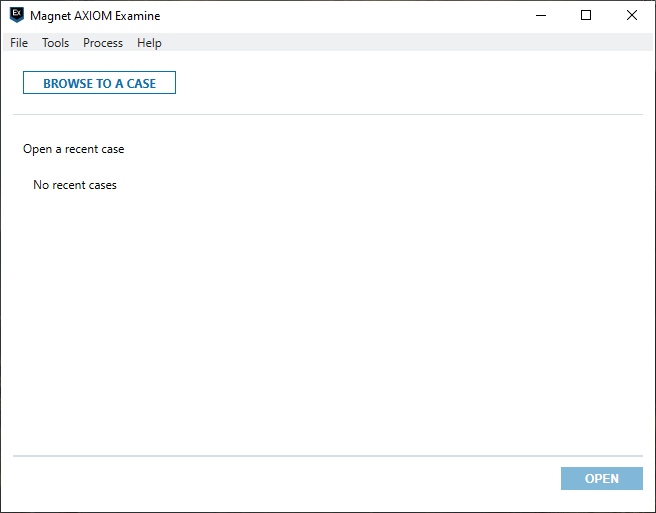Click the OPEN button
Image resolution: width=656 pixels, height=513 pixels.
[602, 478]
